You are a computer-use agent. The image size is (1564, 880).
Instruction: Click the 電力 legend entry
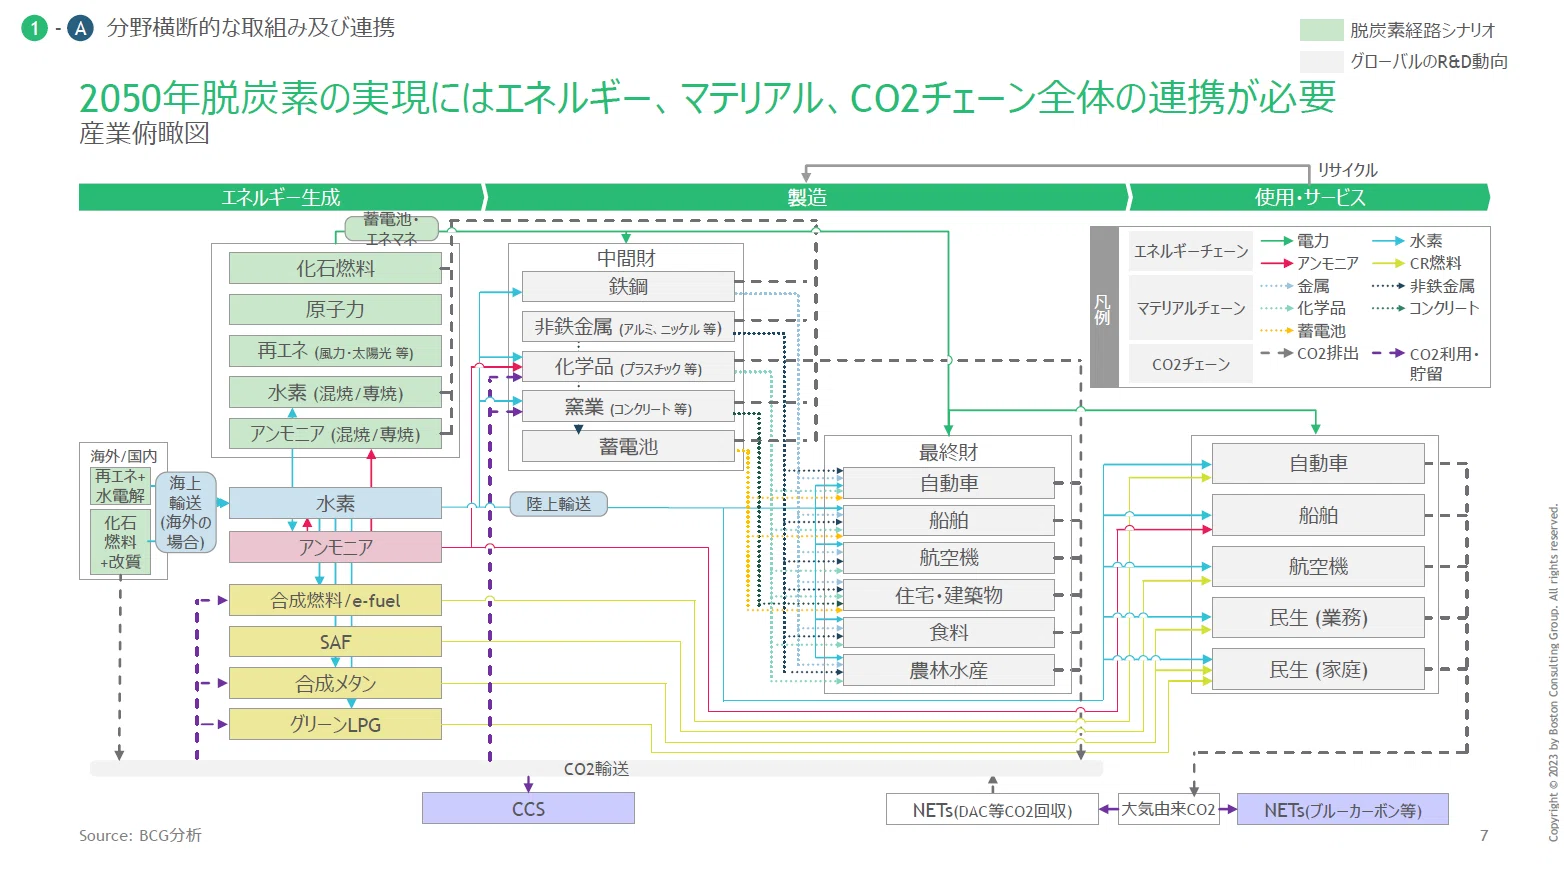[1295, 241]
